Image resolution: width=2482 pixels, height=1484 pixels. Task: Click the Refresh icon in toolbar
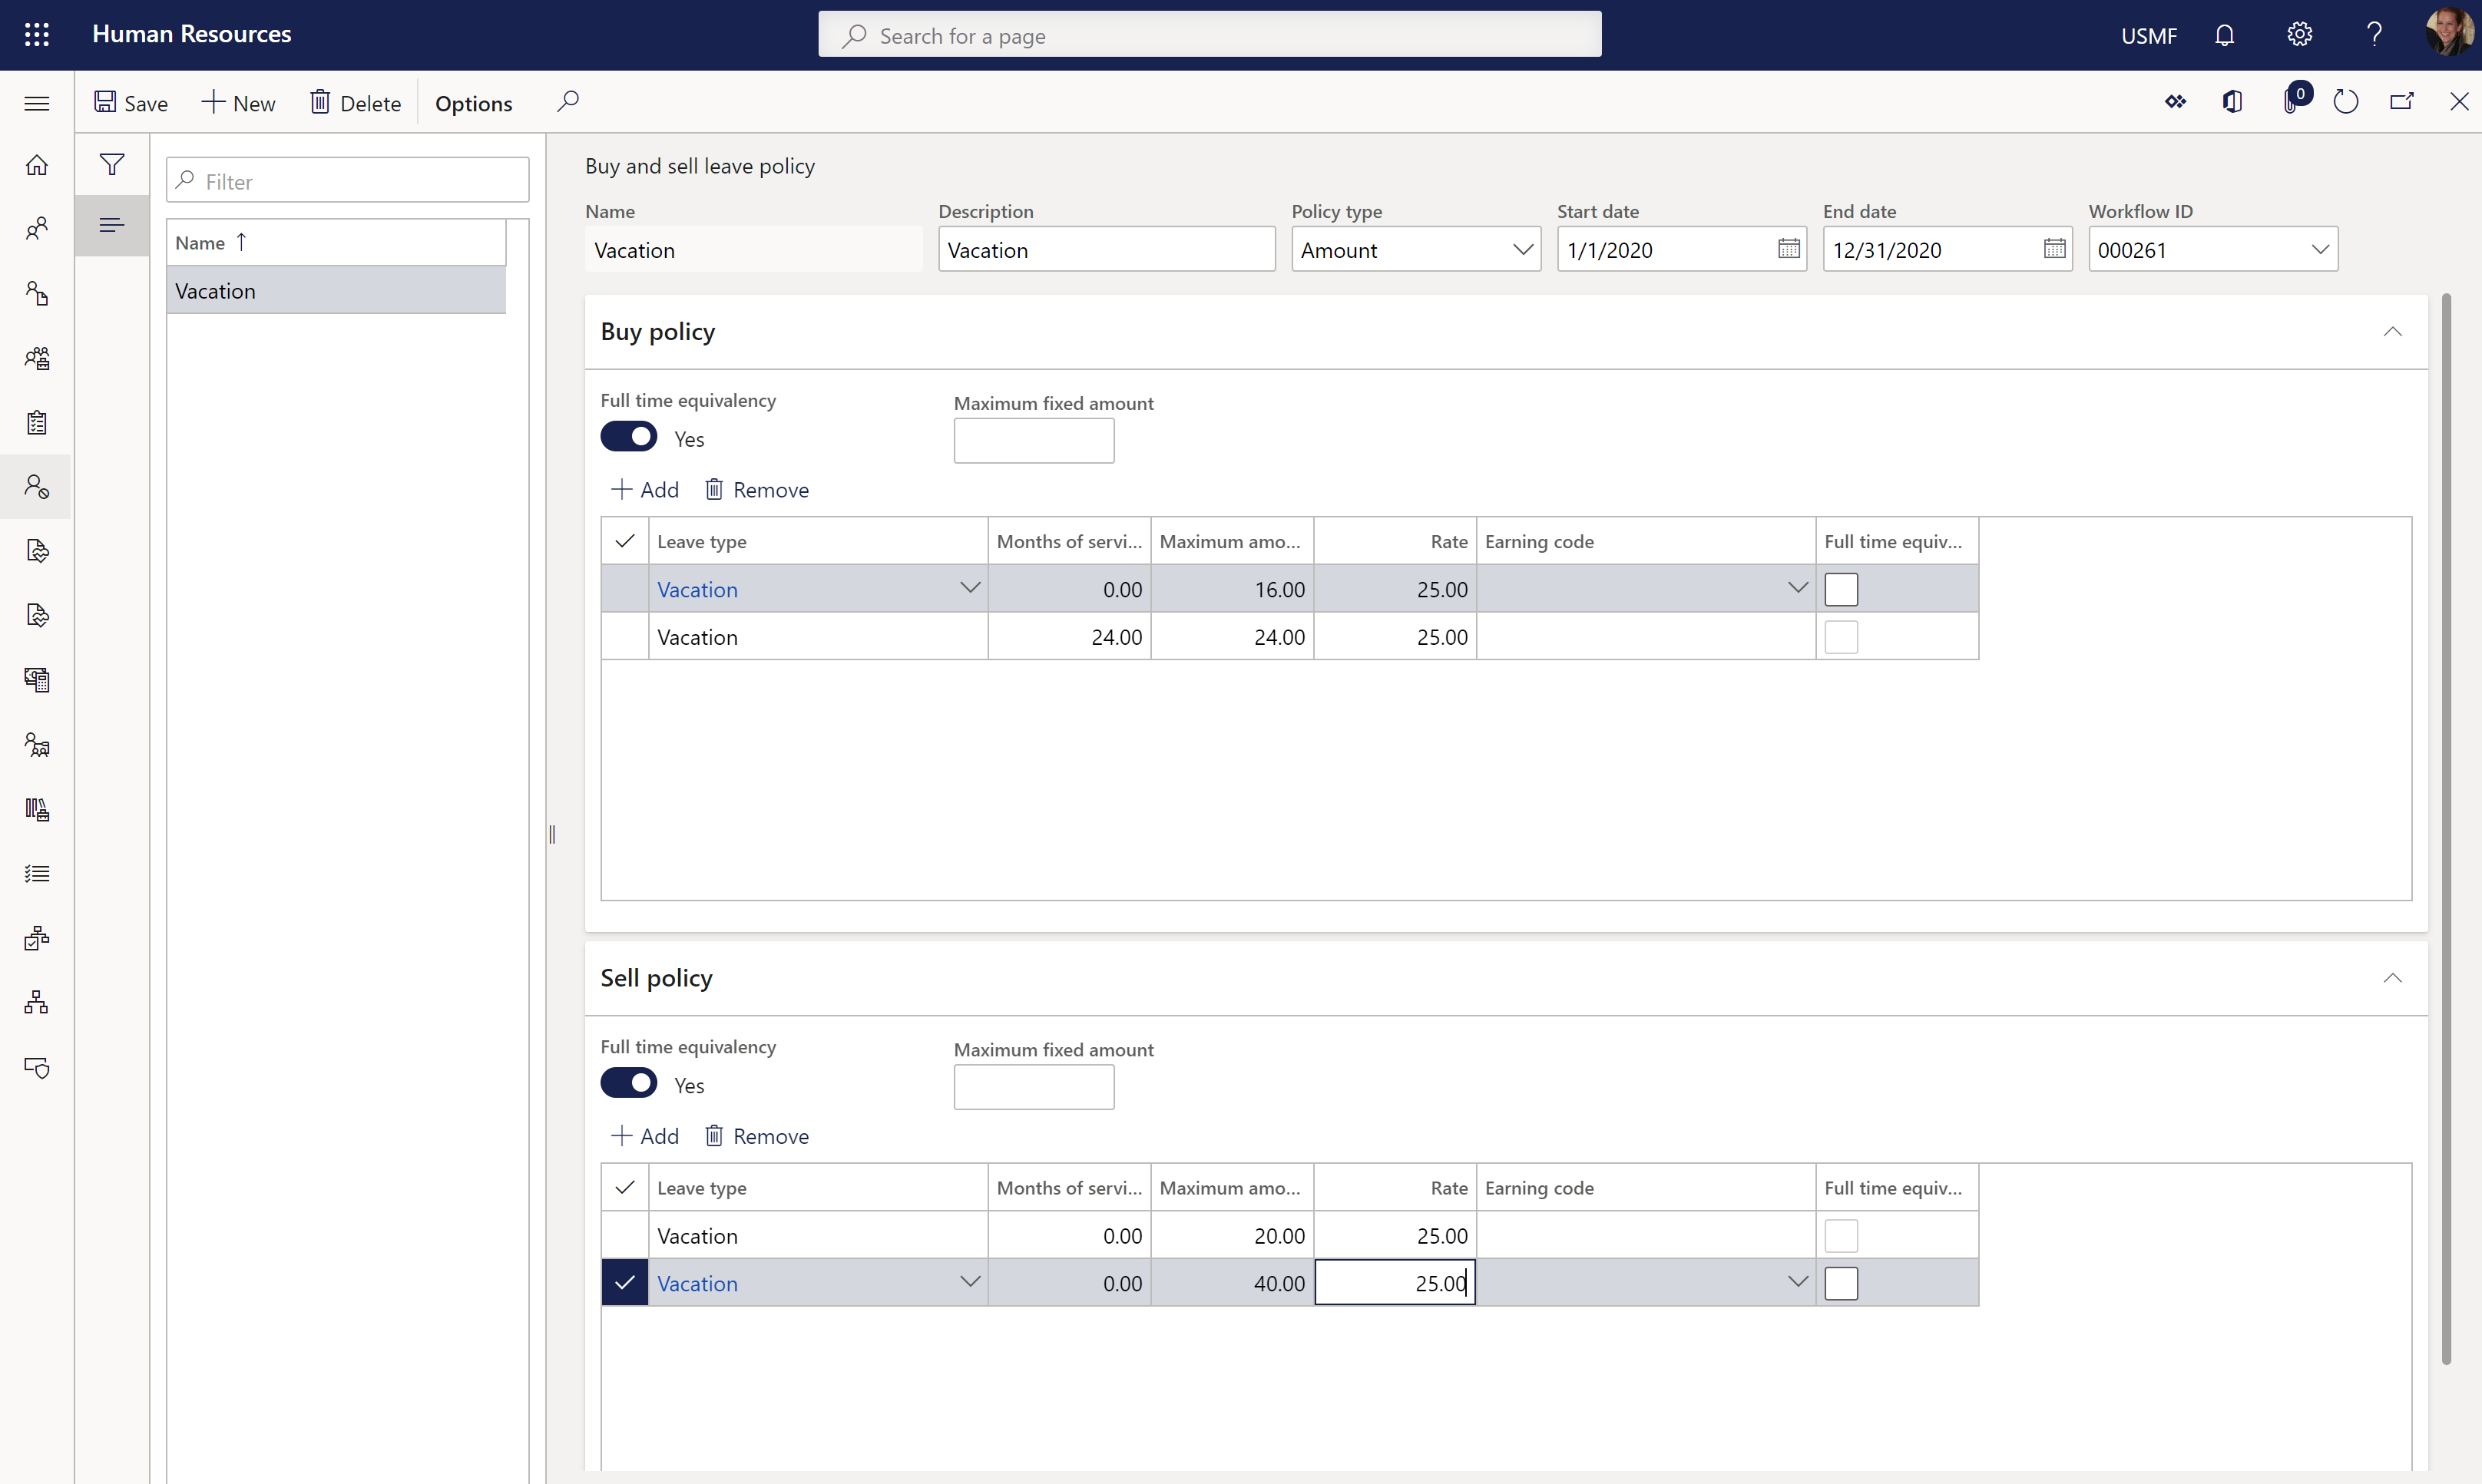point(2346,102)
